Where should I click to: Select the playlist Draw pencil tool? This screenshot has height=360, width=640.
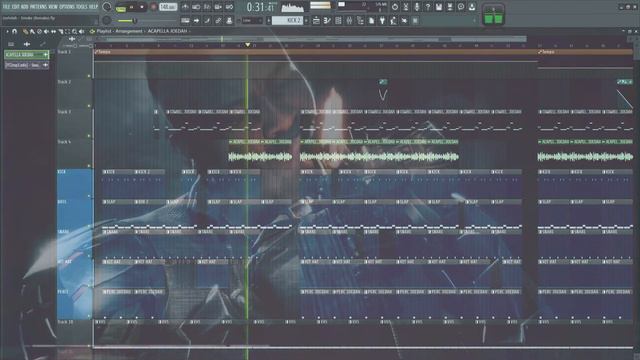(x=25, y=31)
